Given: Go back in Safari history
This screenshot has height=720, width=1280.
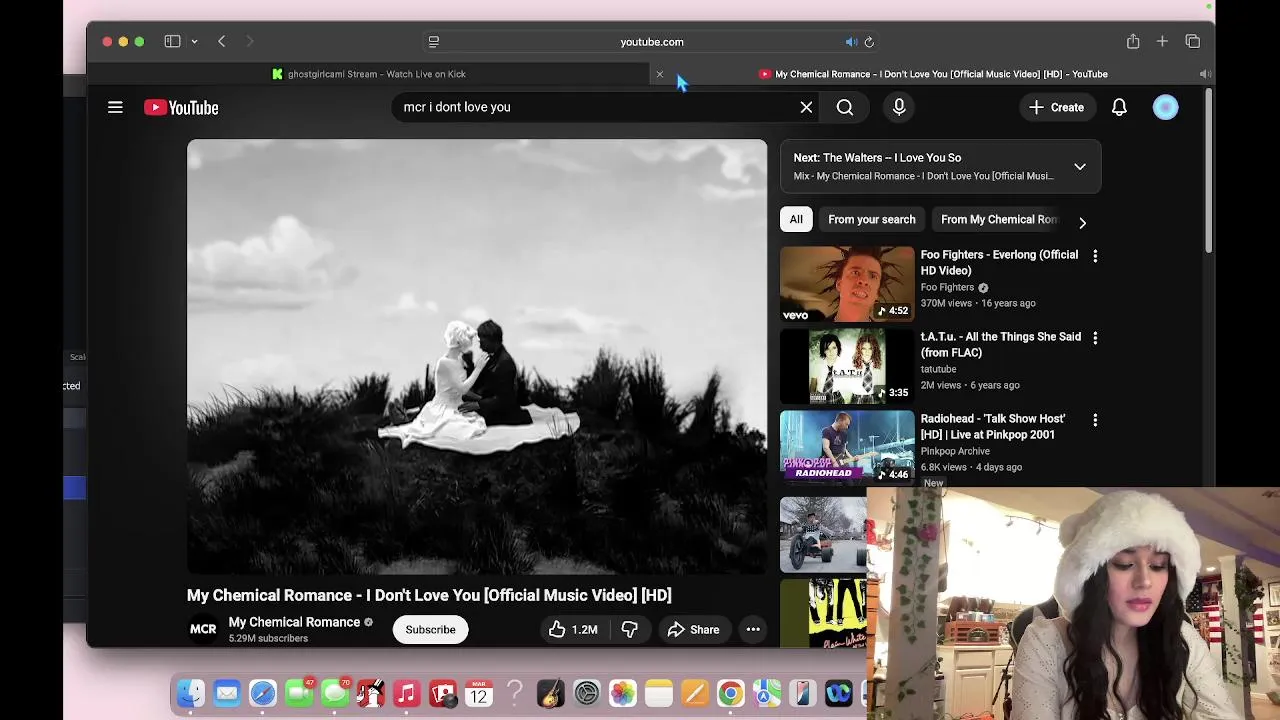Looking at the screenshot, I should (x=221, y=41).
